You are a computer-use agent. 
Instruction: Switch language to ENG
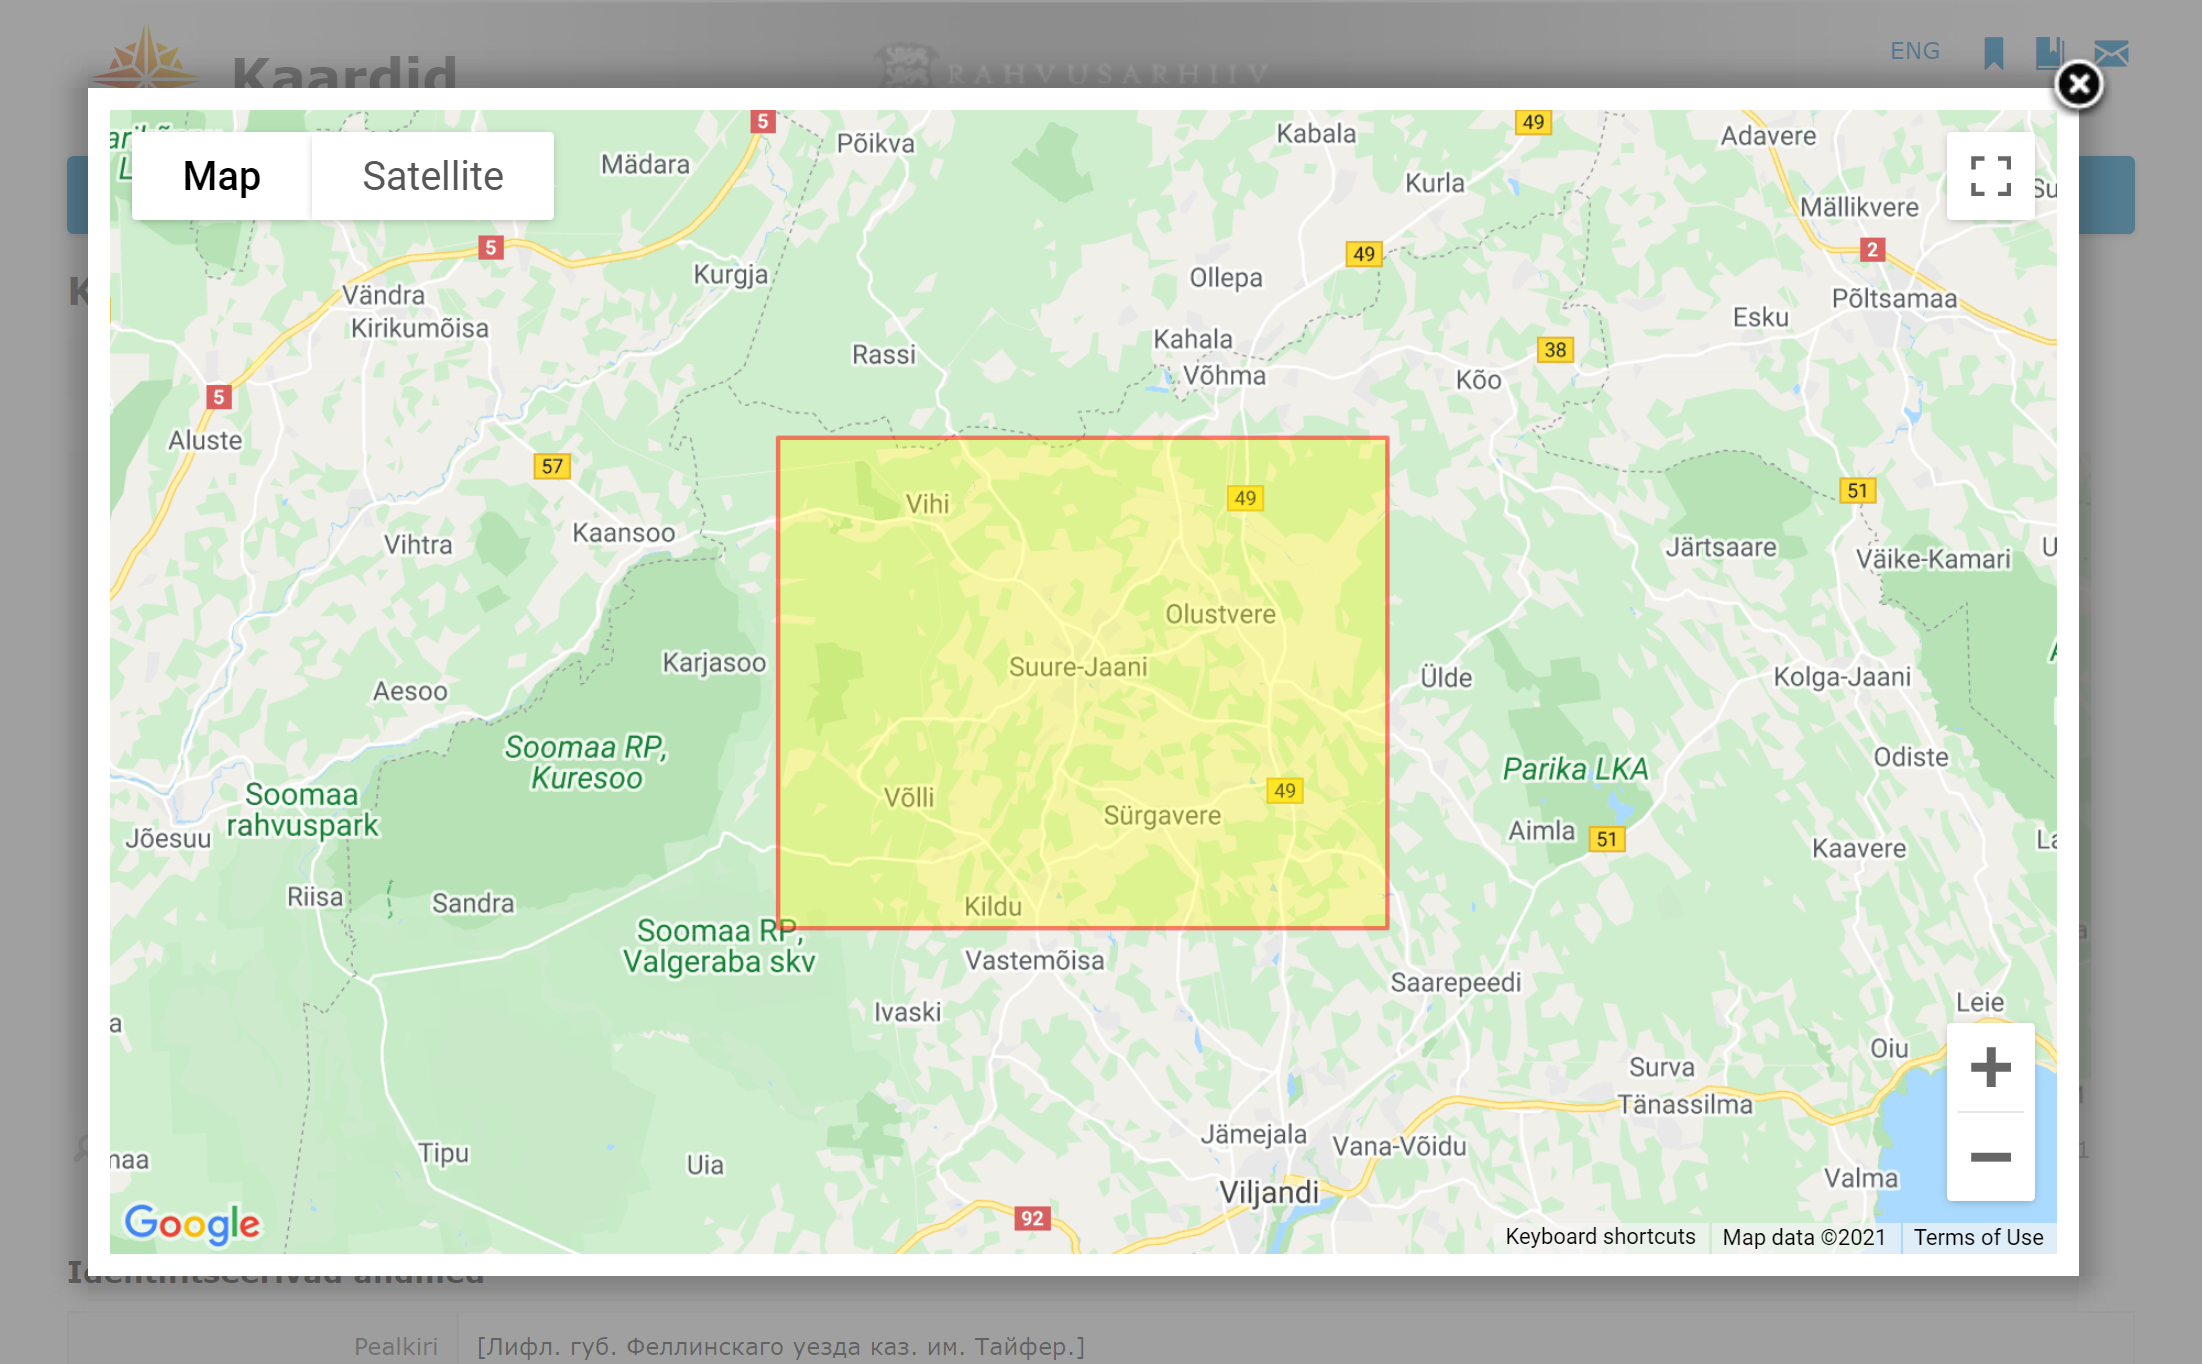(x=1914, y=51)
